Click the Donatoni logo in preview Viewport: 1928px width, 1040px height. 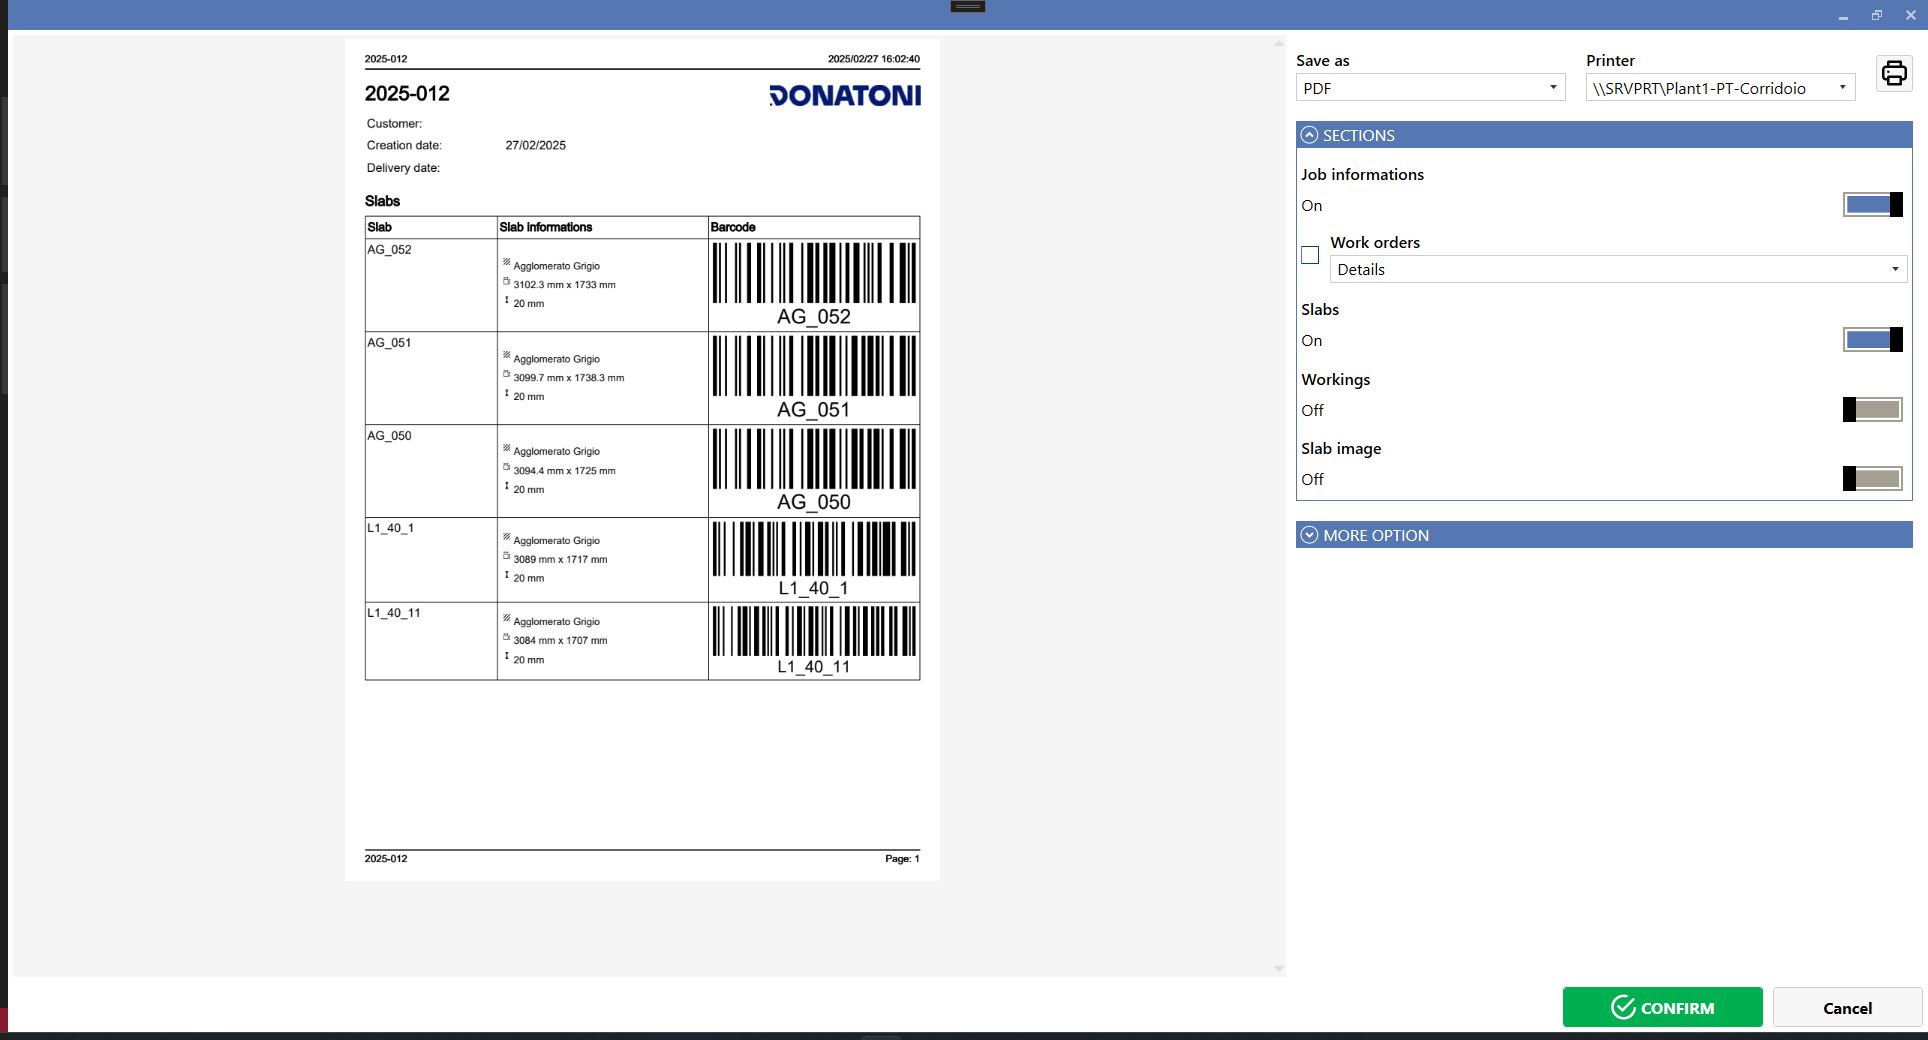click(x=845, y=95)
